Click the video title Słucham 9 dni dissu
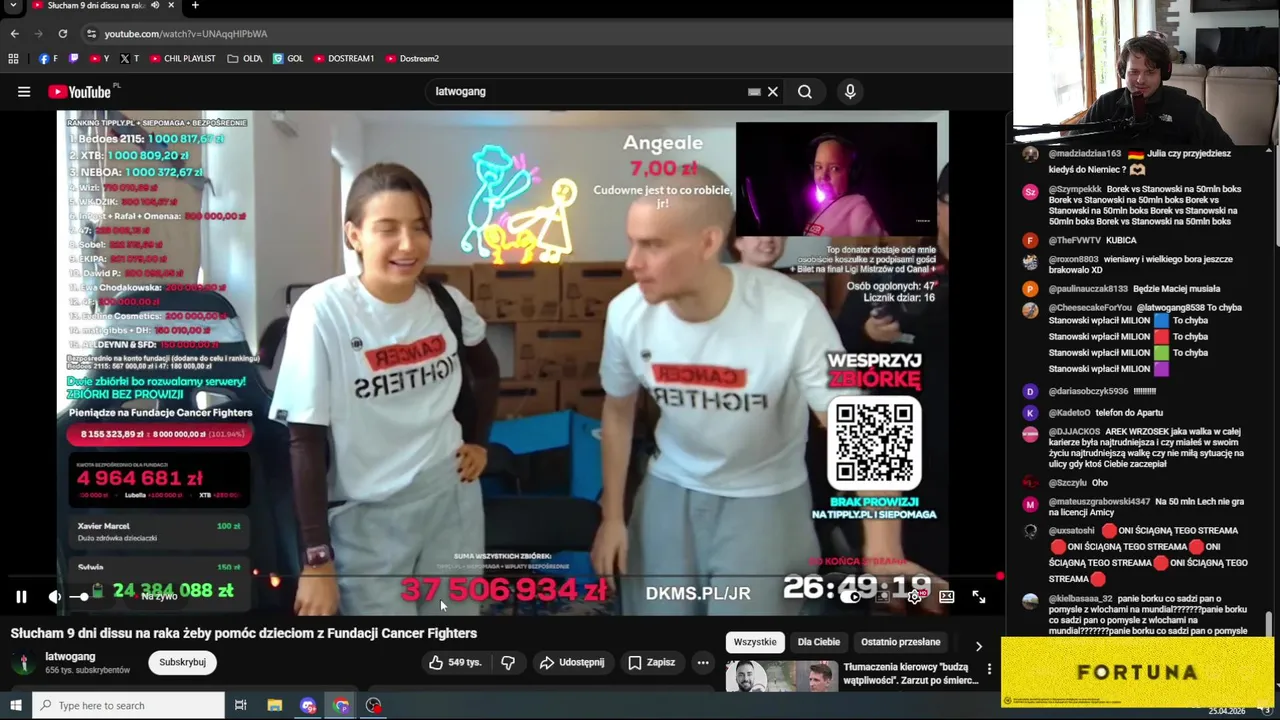 pos(244,633)
